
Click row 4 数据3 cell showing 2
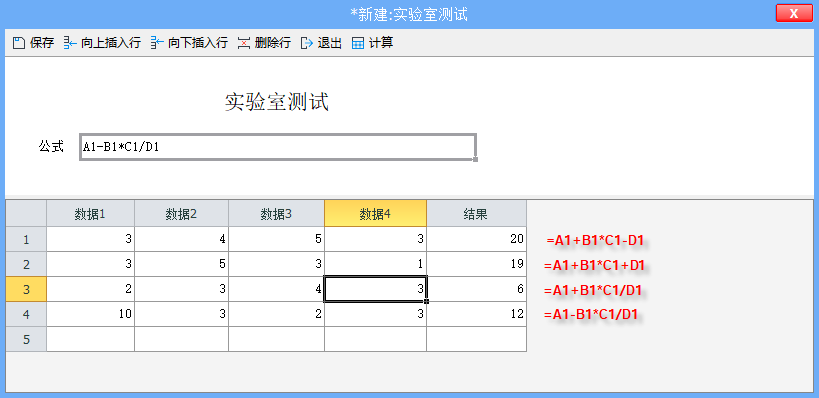pos(276,314)
